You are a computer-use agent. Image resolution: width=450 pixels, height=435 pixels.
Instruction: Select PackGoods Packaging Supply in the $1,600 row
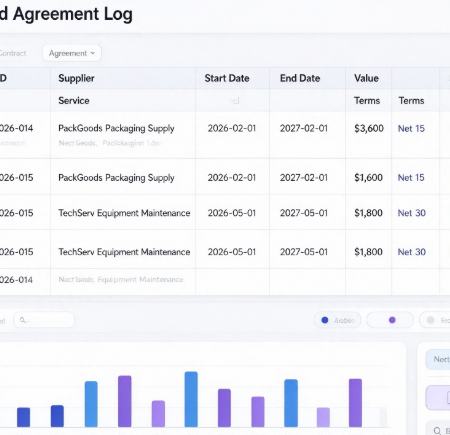116,178
